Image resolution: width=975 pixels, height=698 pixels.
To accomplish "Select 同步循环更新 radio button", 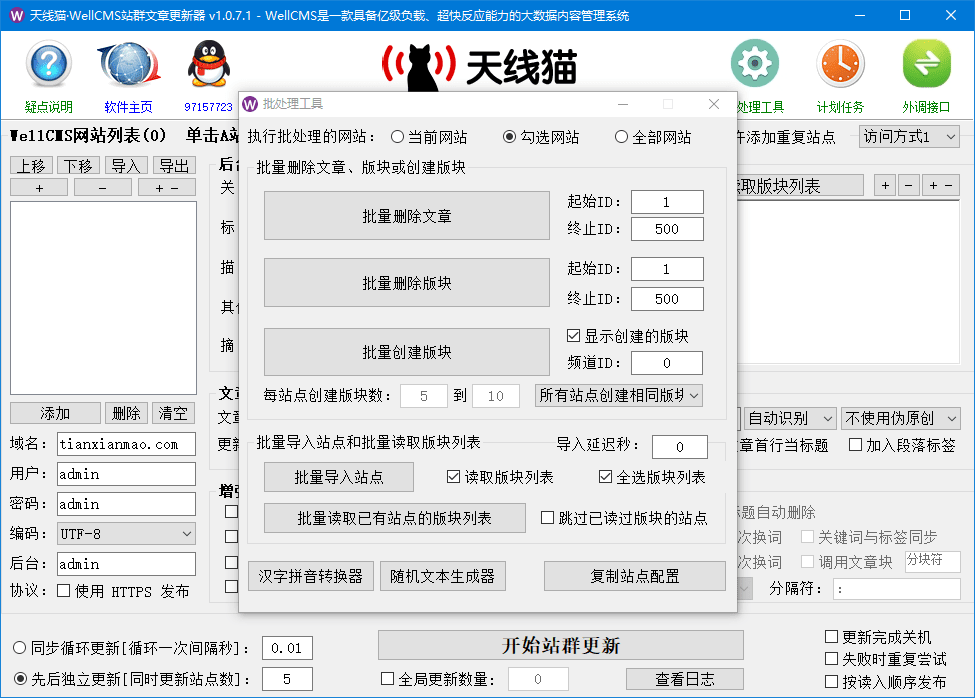I will pos(20,648).
